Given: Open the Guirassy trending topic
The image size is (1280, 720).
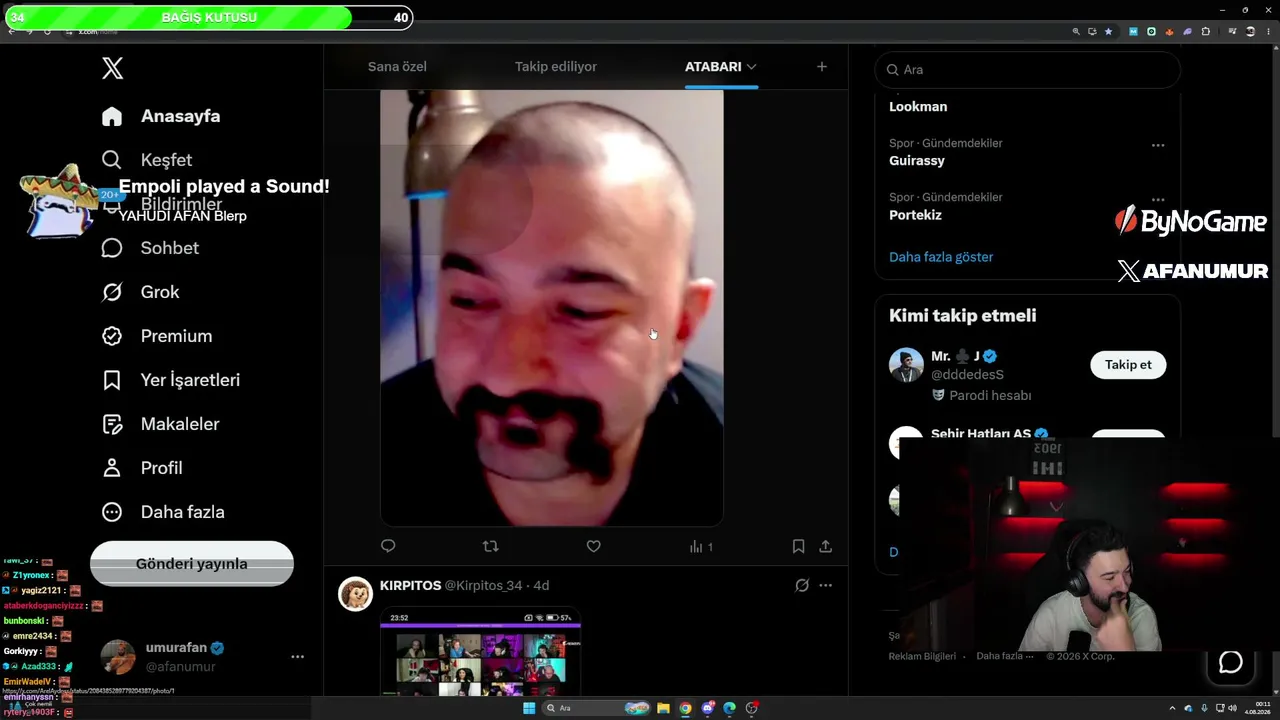Looking at the screenshot, I should (x=917, y=160).
